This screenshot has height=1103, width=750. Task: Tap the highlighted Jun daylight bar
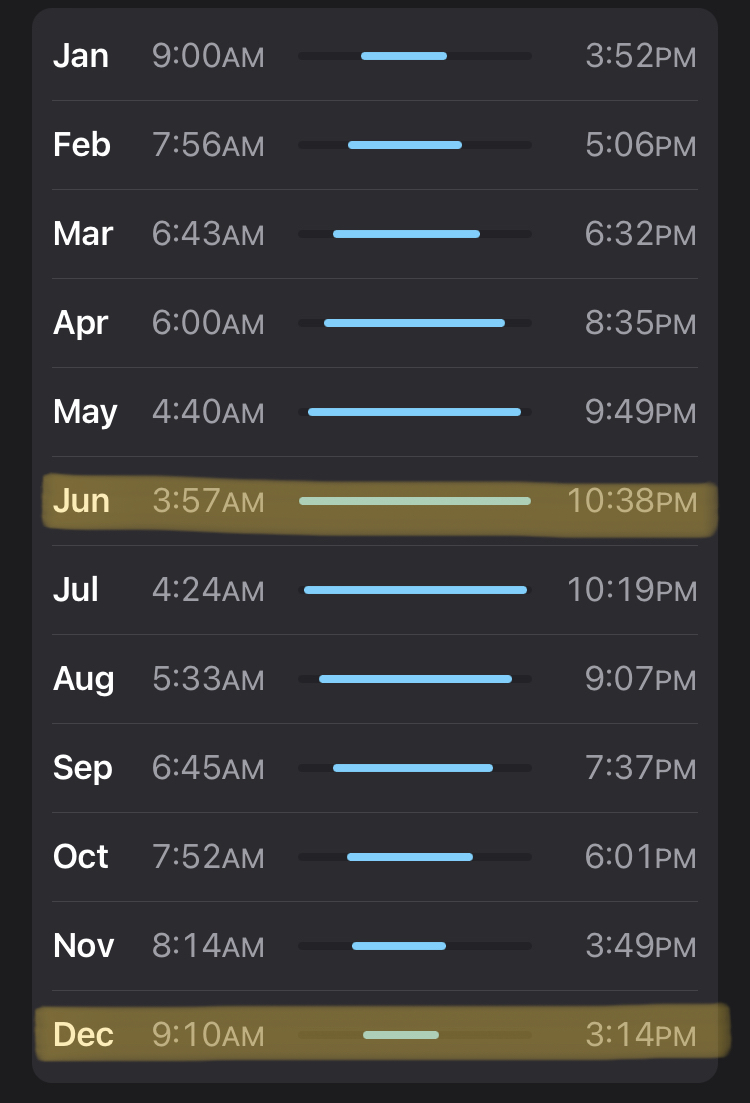415,501
